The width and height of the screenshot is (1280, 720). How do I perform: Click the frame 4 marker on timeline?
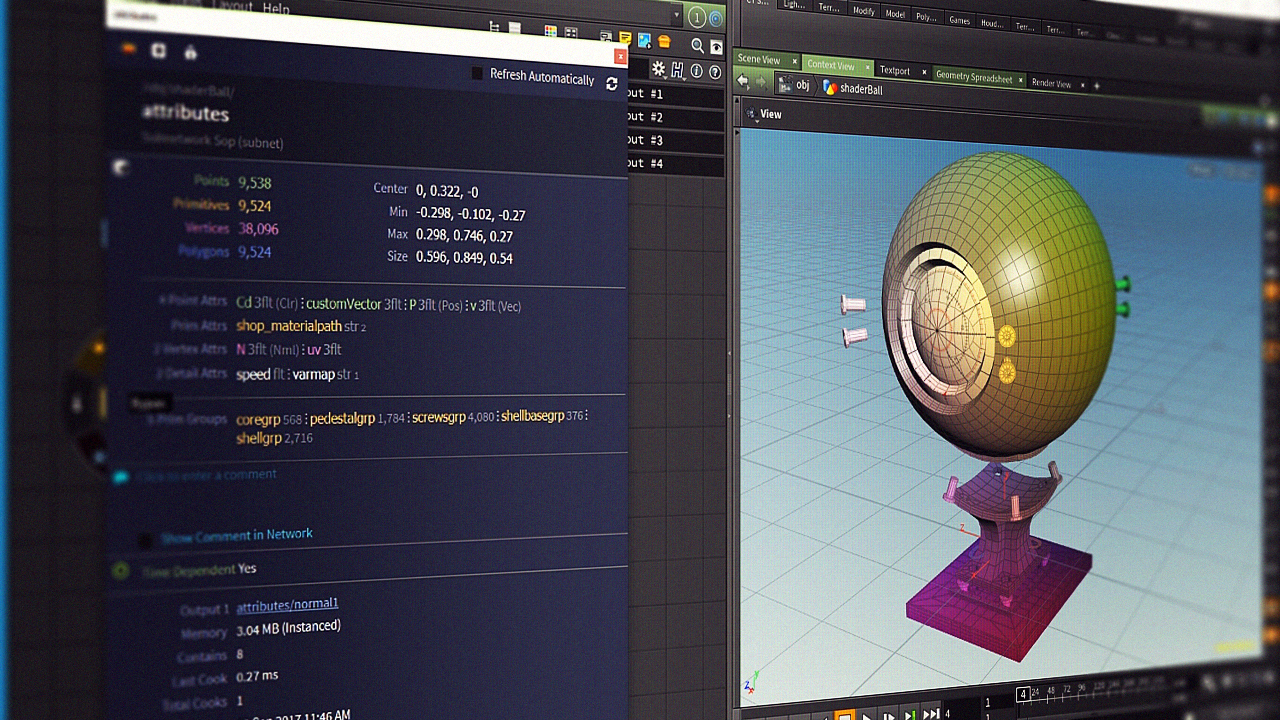[x=1023, y=693]
